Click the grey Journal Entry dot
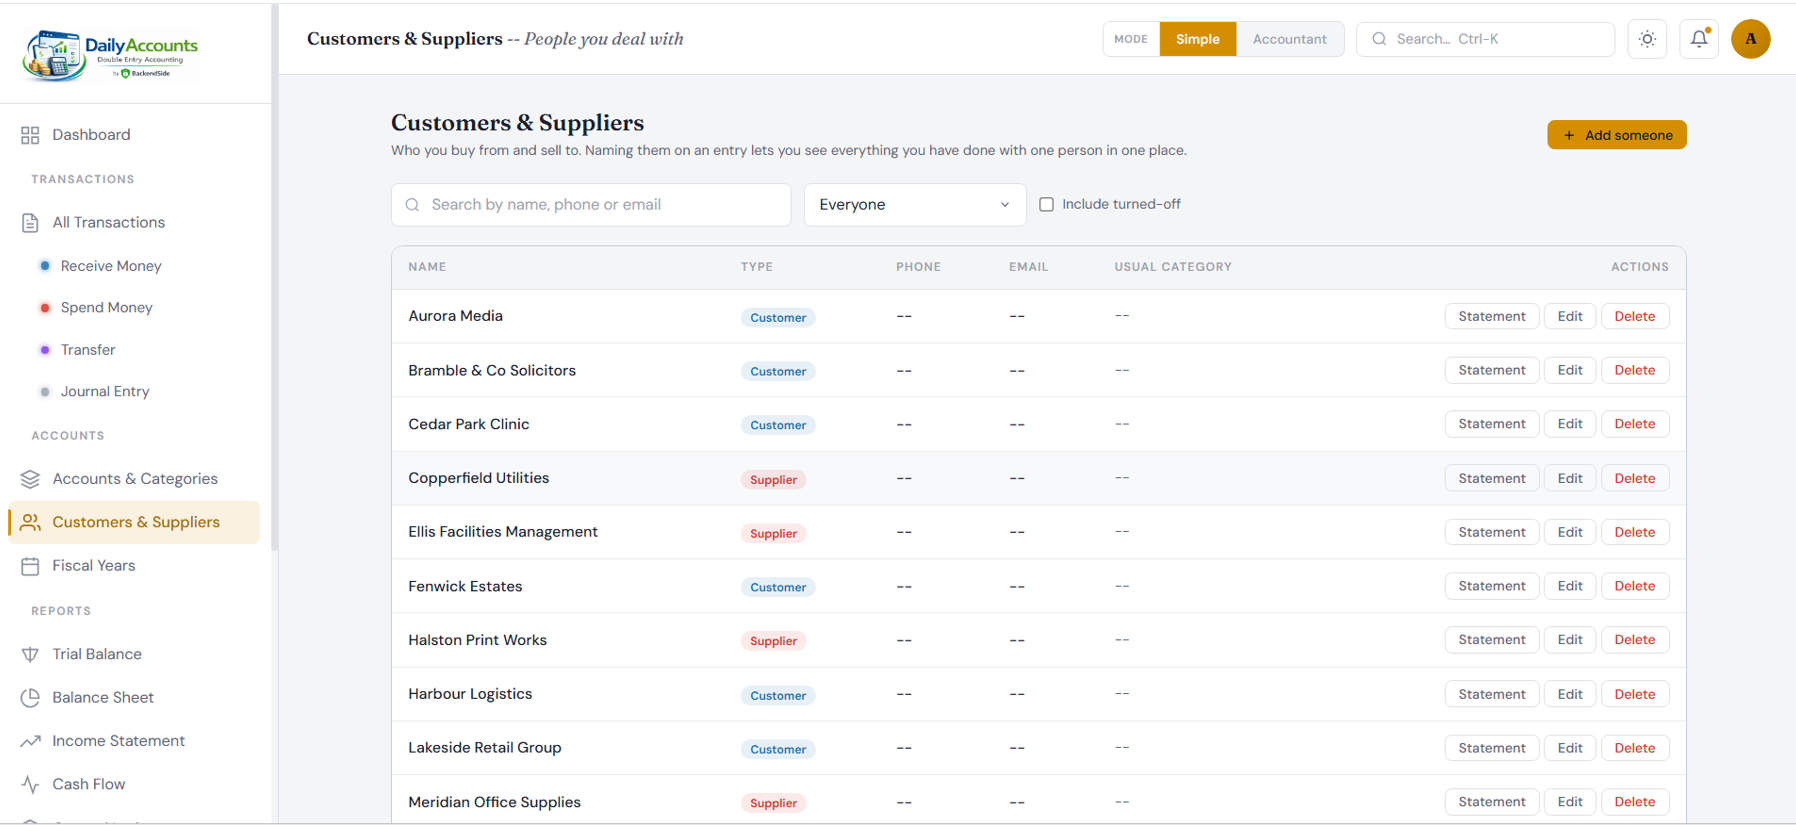 [x=45, y=392]
